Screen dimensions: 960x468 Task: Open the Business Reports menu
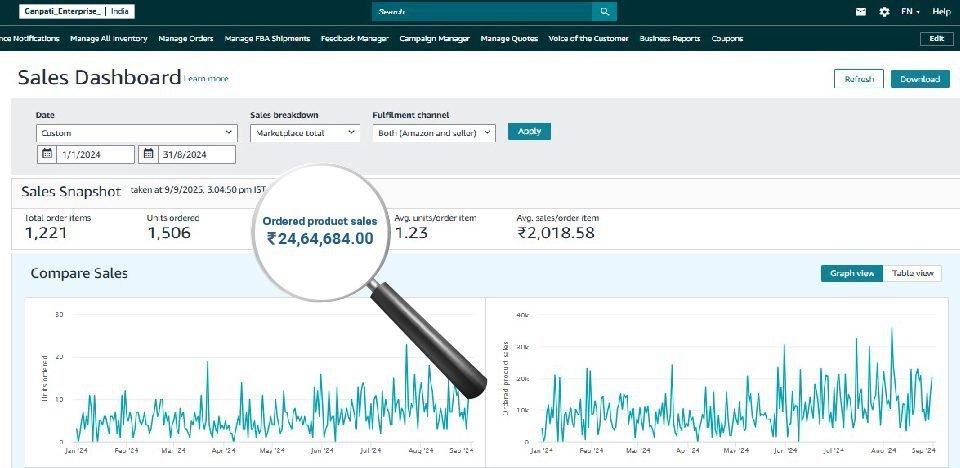669,39
